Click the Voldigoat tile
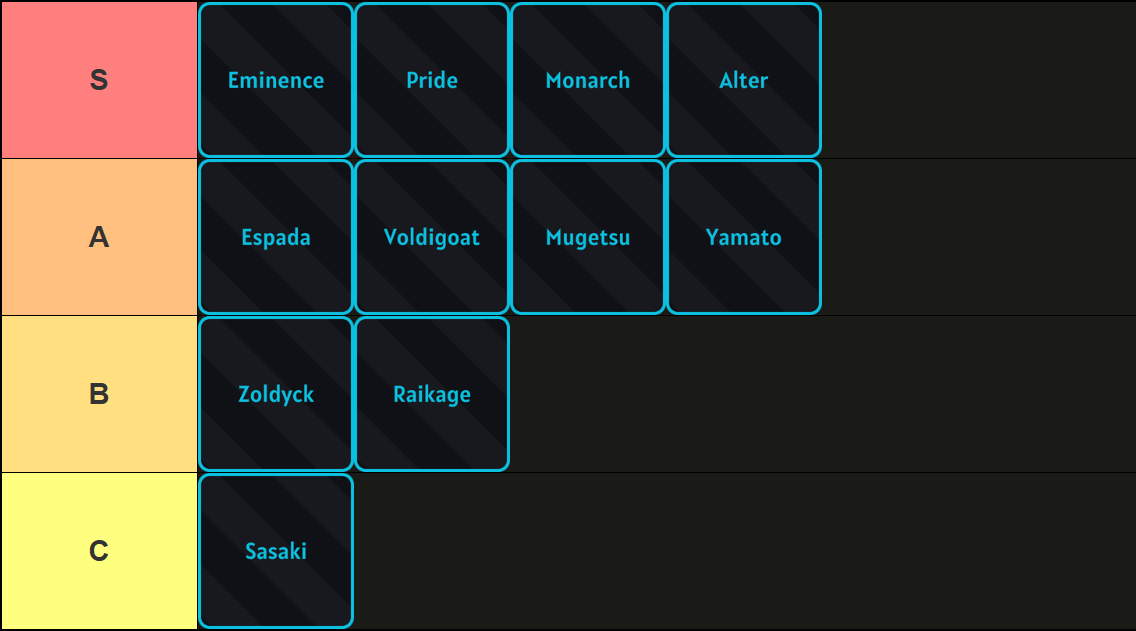 (431, 237)
